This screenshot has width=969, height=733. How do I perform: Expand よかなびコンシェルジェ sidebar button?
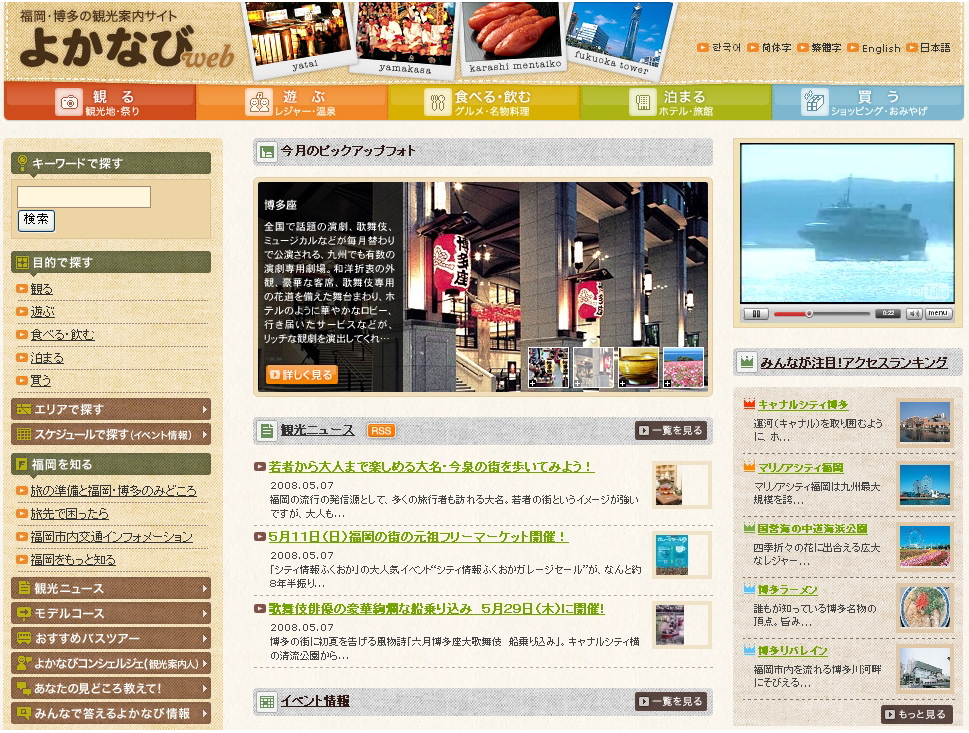[111, 663]
